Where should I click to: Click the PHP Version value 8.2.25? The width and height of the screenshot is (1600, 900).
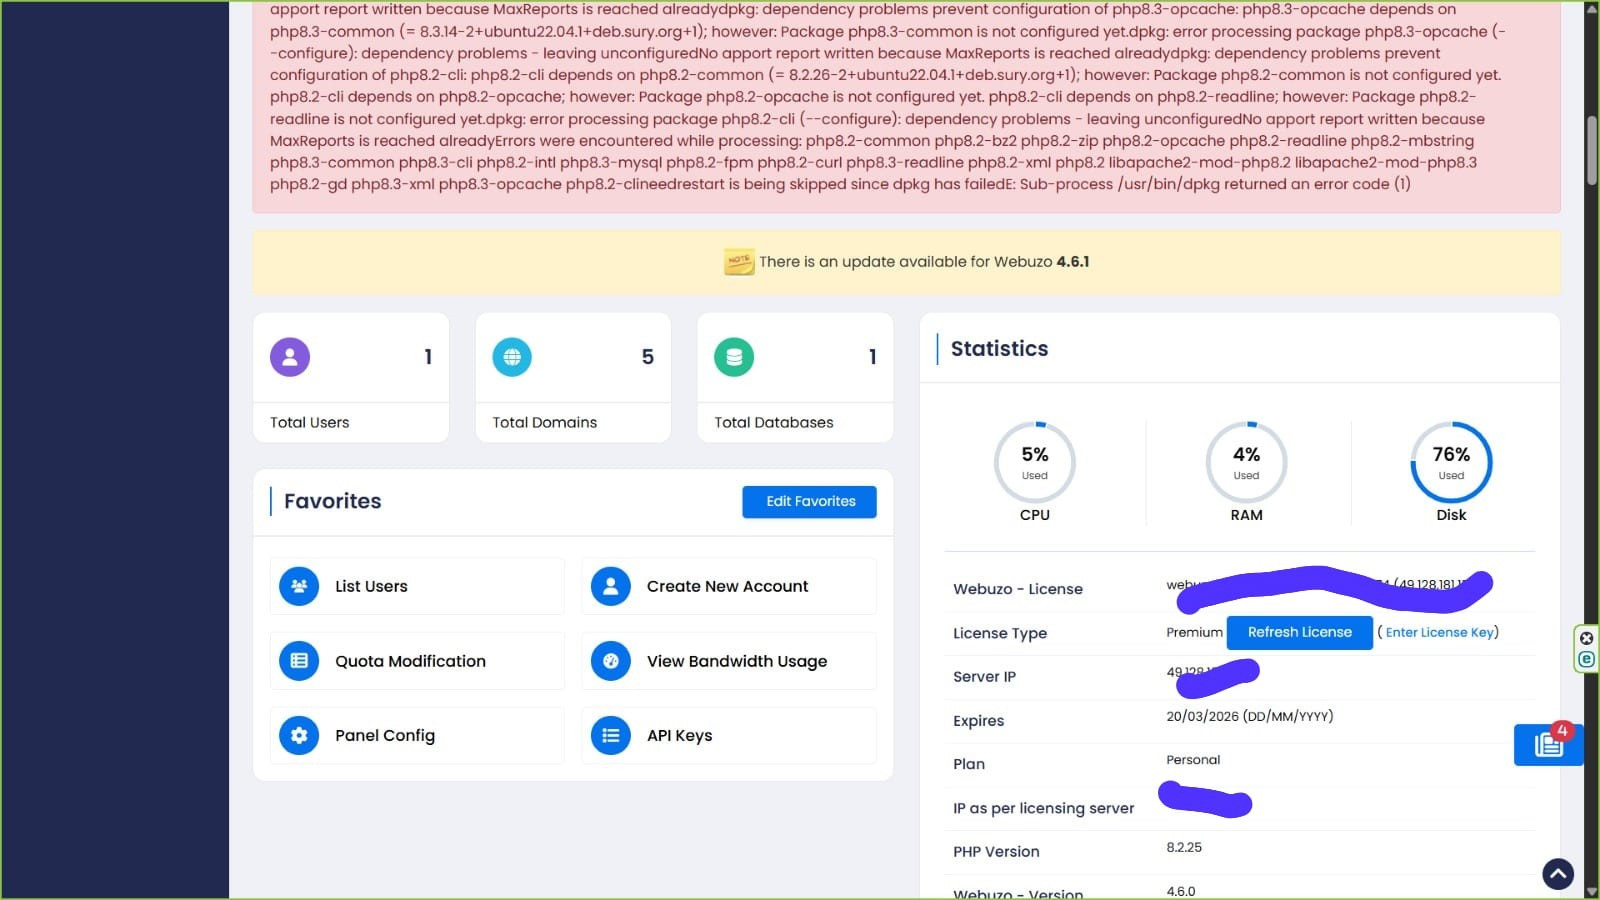[1184, 847]
